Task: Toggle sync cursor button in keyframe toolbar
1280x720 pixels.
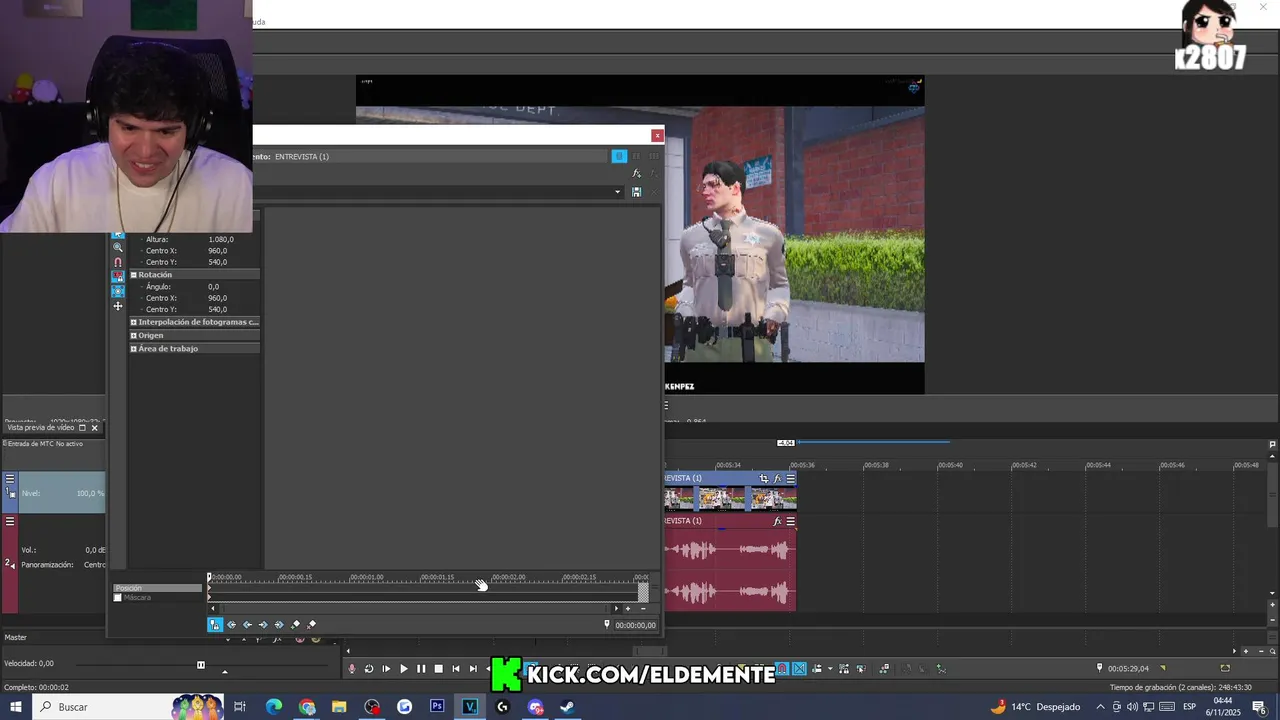Action: click(215, 625)
